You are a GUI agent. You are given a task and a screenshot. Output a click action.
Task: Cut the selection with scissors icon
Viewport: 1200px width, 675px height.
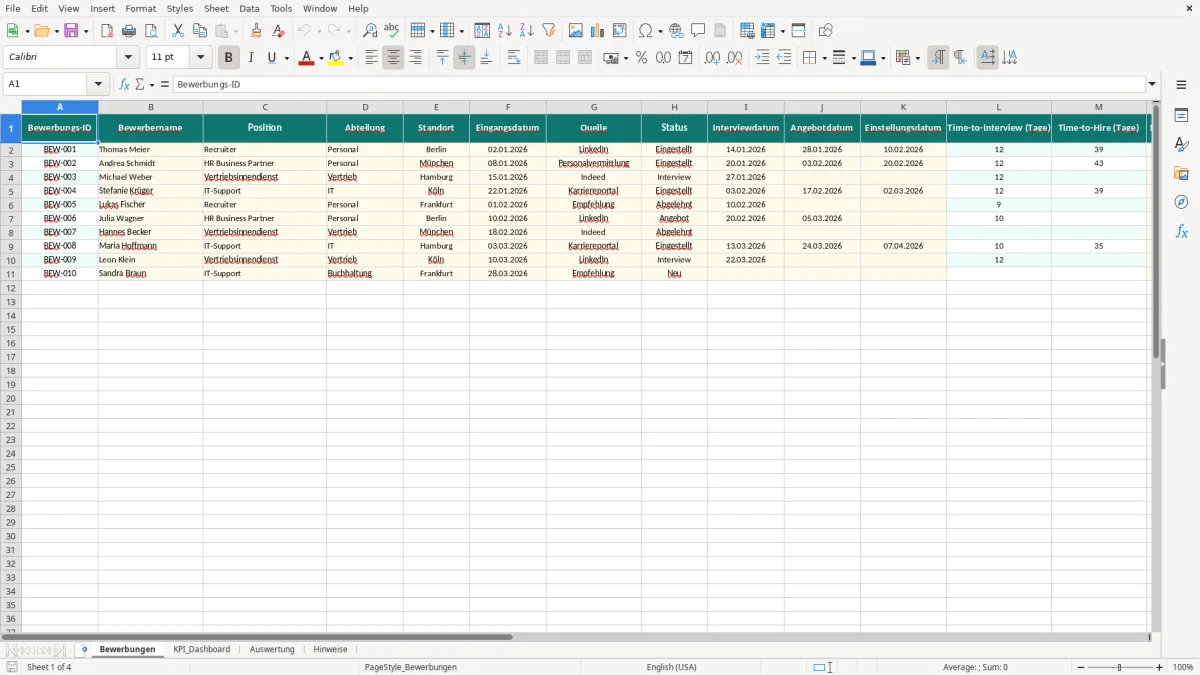(x=178, y=31)
